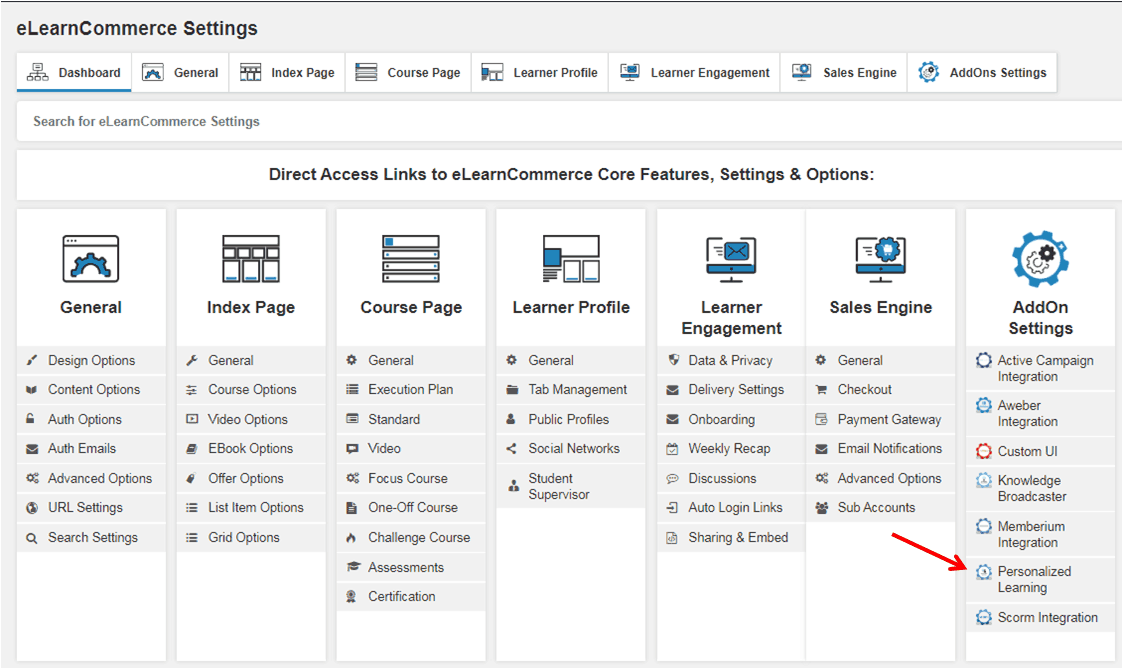This screenshot has width=1123, height=669.
Task: Click the shield icon beside Data & Privacy
Action: click(673, 360)
